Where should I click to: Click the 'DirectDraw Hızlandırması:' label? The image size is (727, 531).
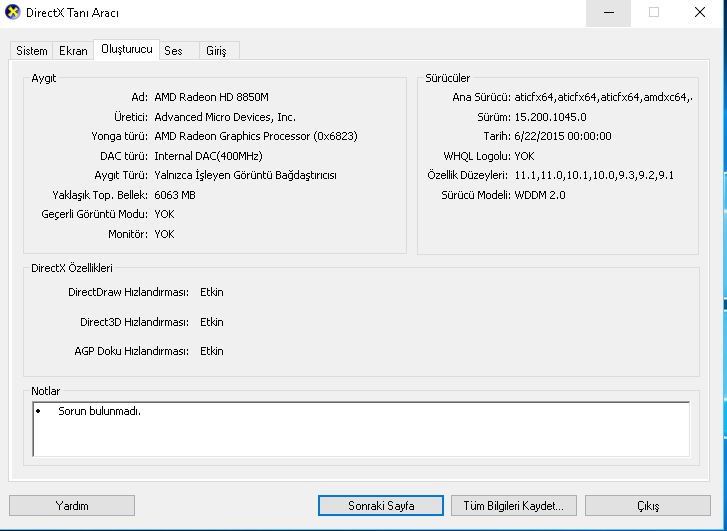[128, 292]
